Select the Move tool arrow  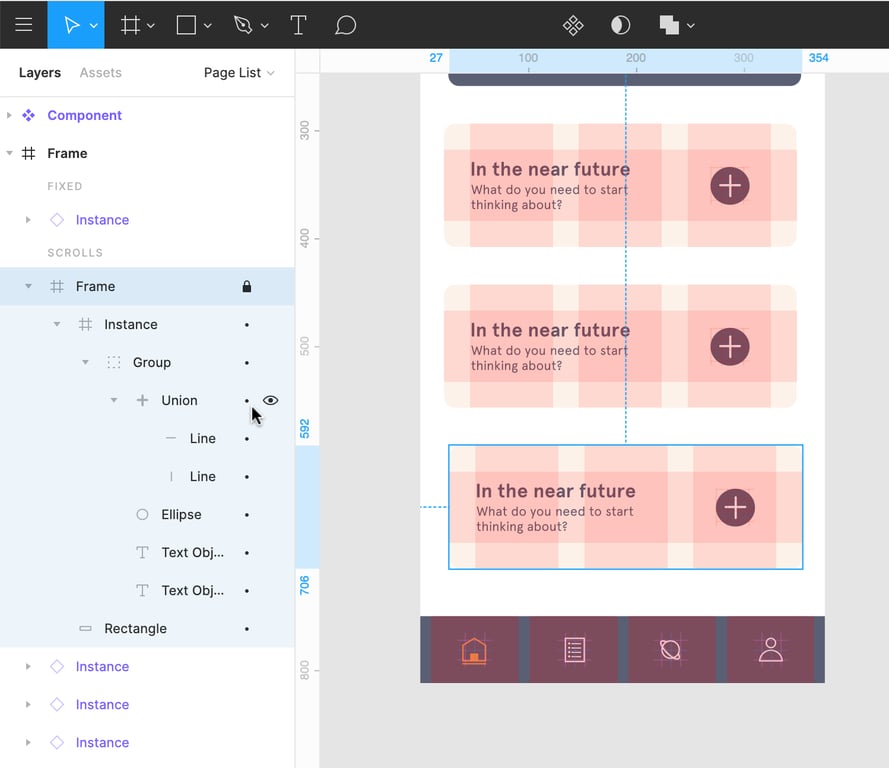[70, 25]
